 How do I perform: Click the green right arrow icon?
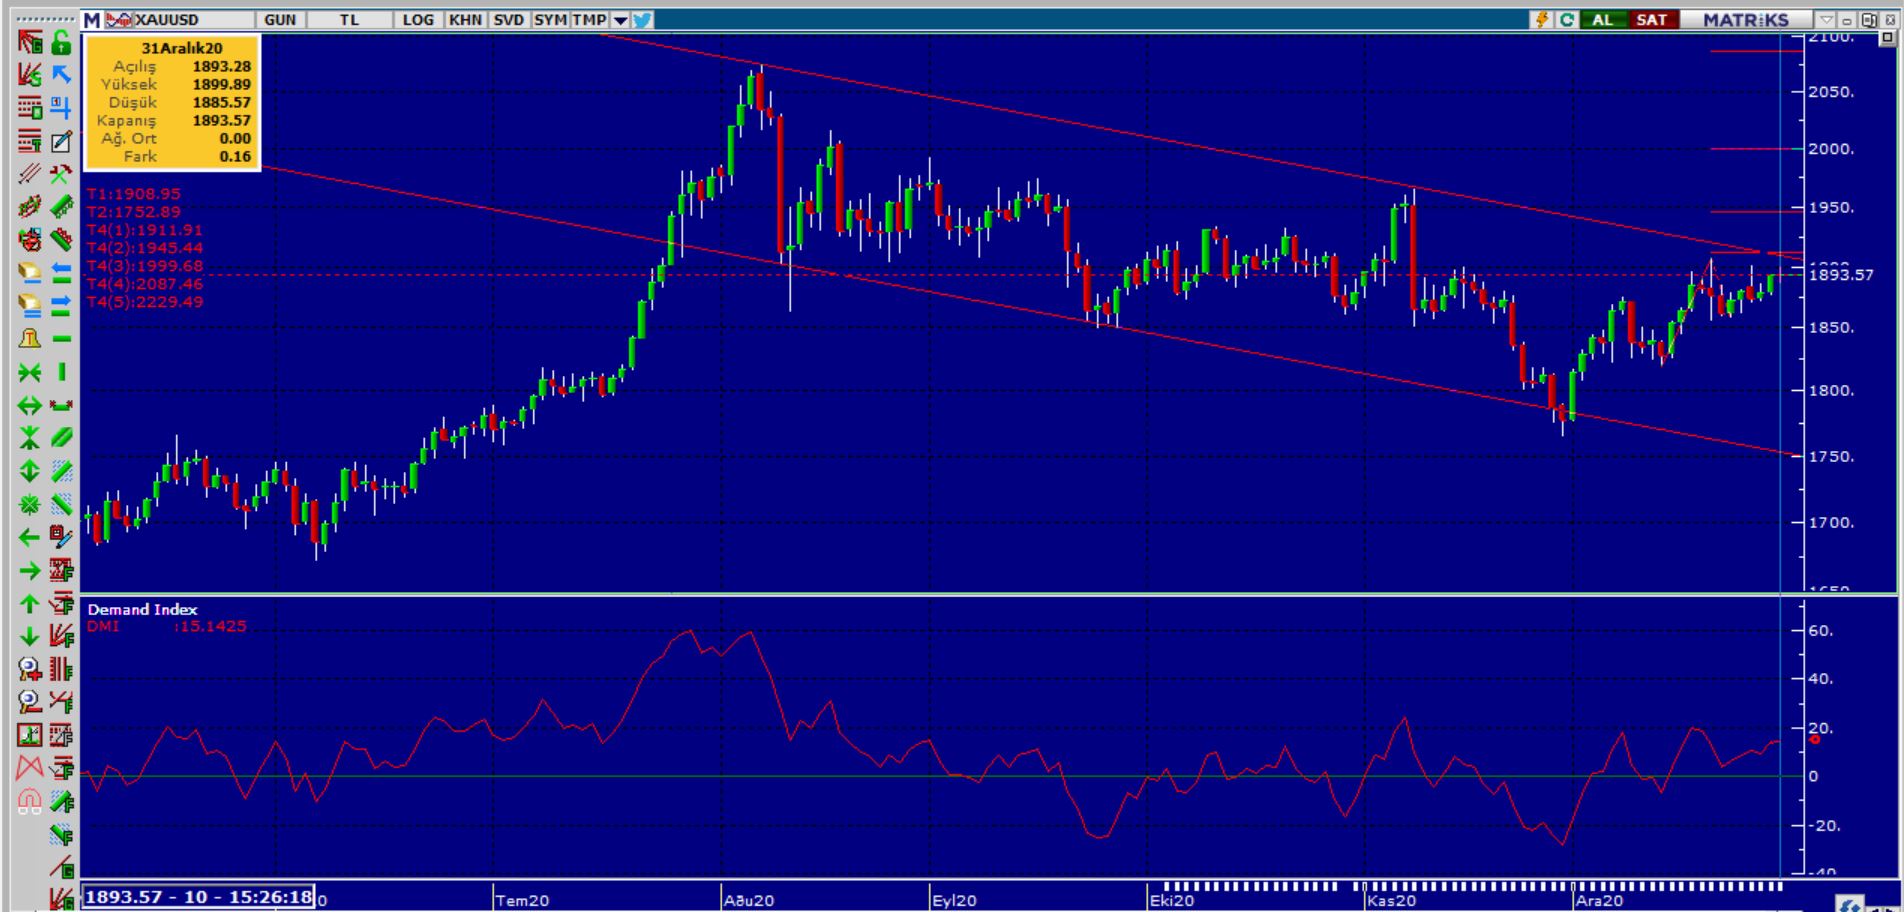coord(30,570)
